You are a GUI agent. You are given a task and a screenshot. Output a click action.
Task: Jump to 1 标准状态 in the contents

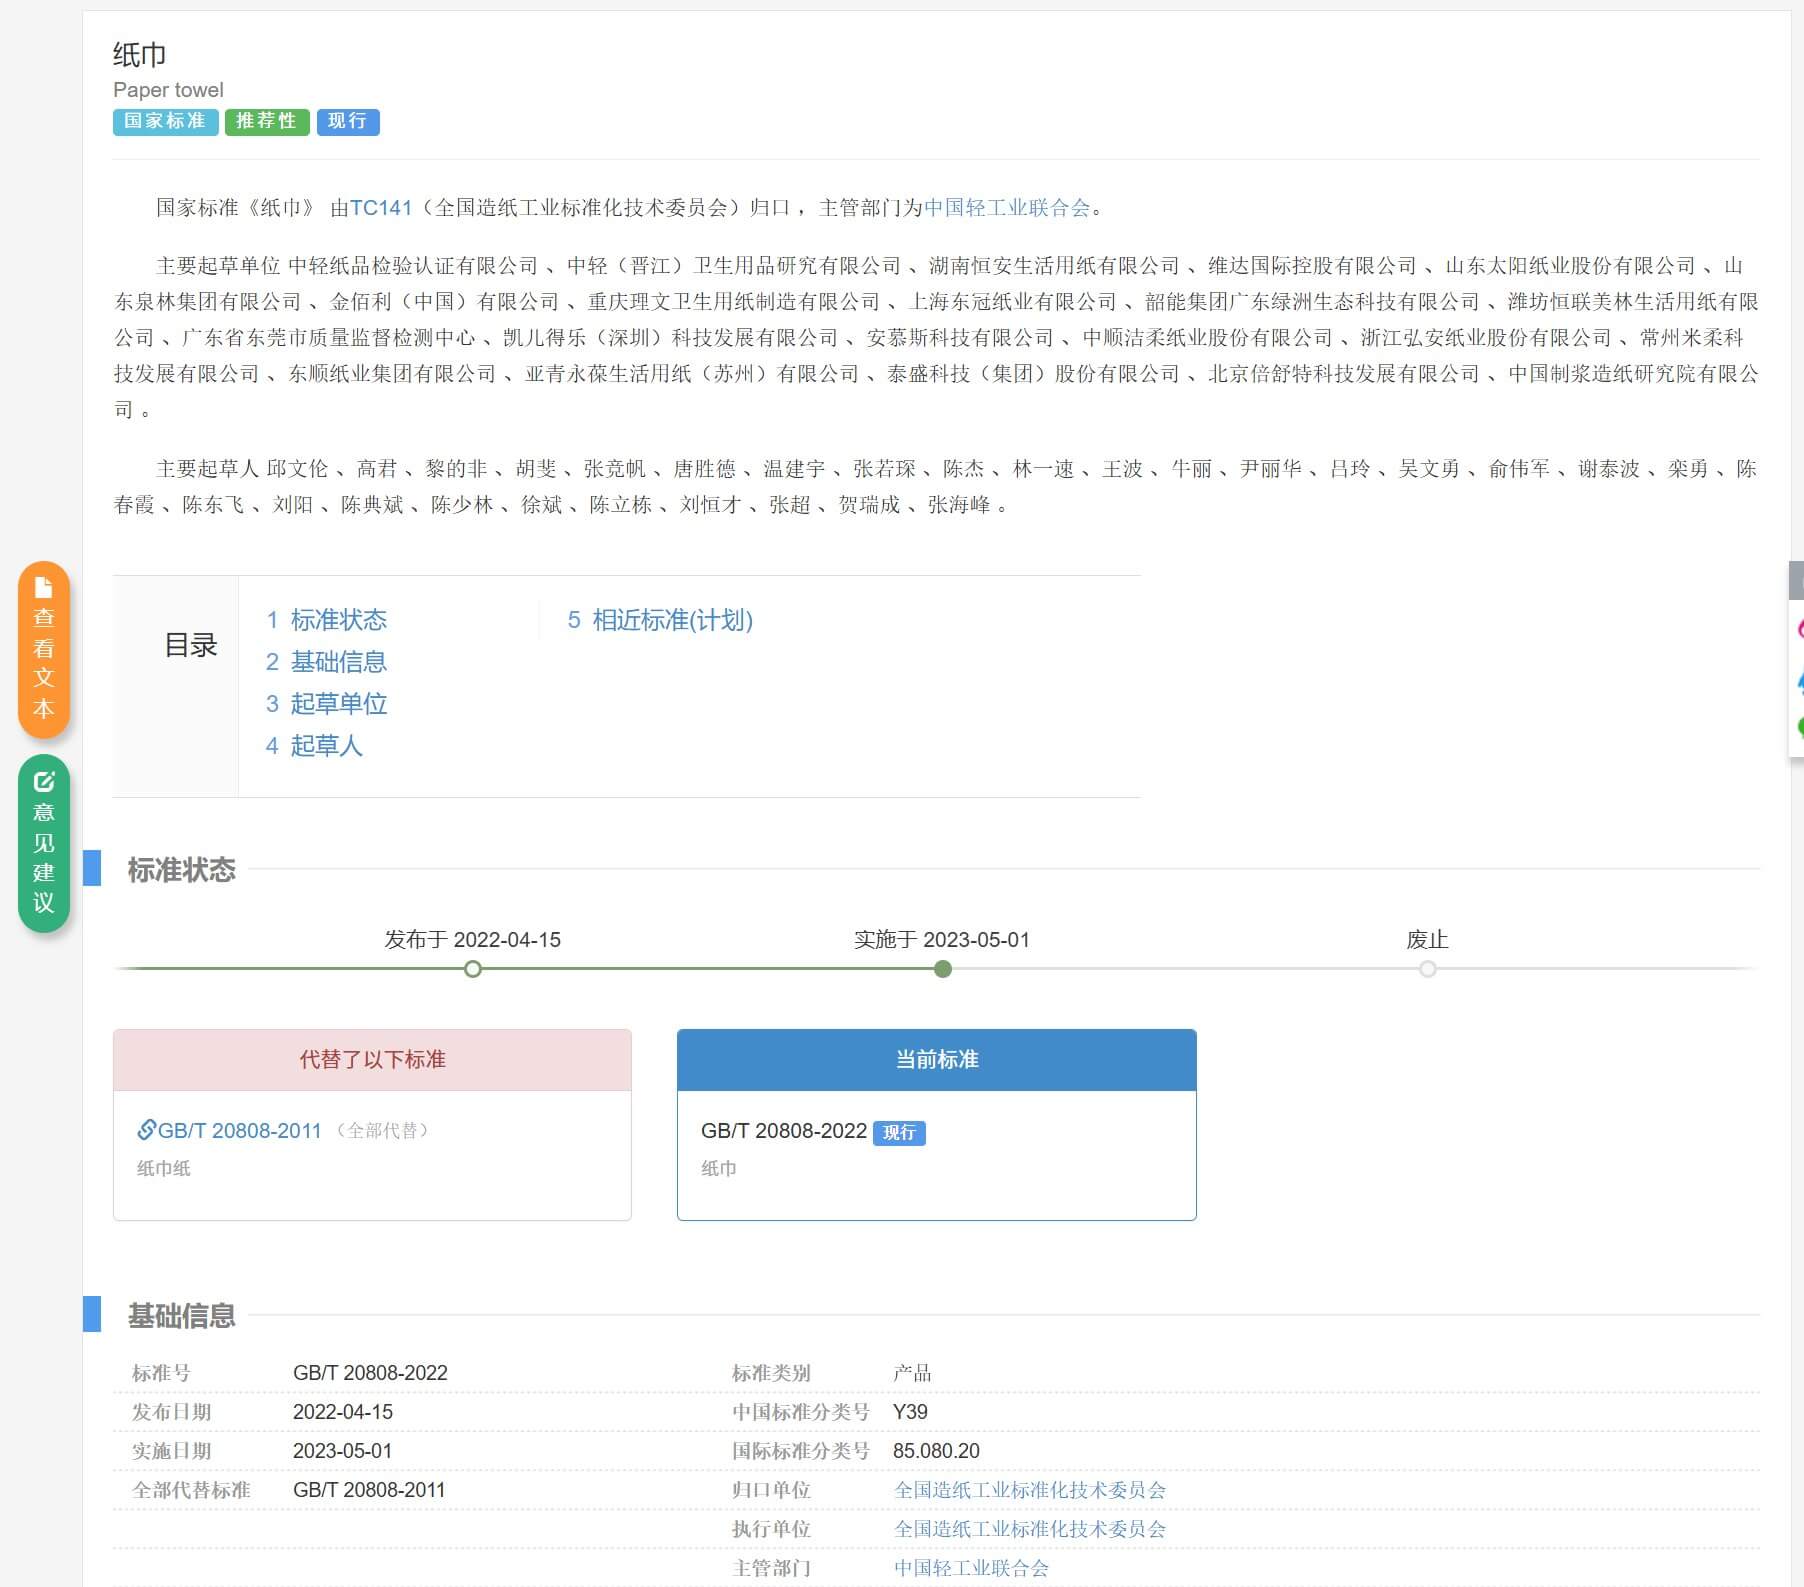(326, 620)
